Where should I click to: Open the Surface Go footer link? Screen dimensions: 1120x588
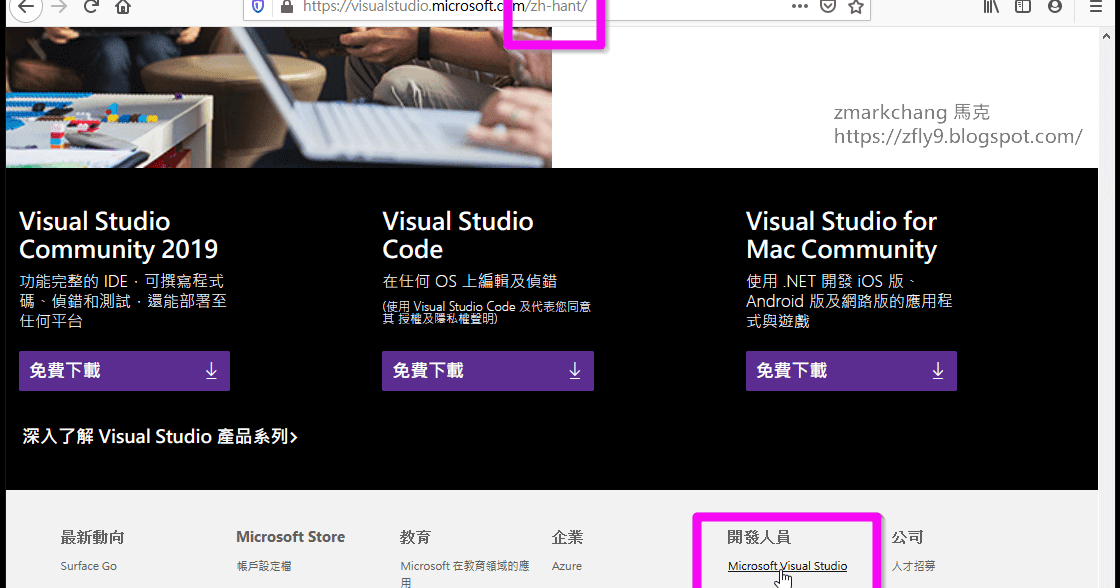pyautogui.click(x=89, y=566)
